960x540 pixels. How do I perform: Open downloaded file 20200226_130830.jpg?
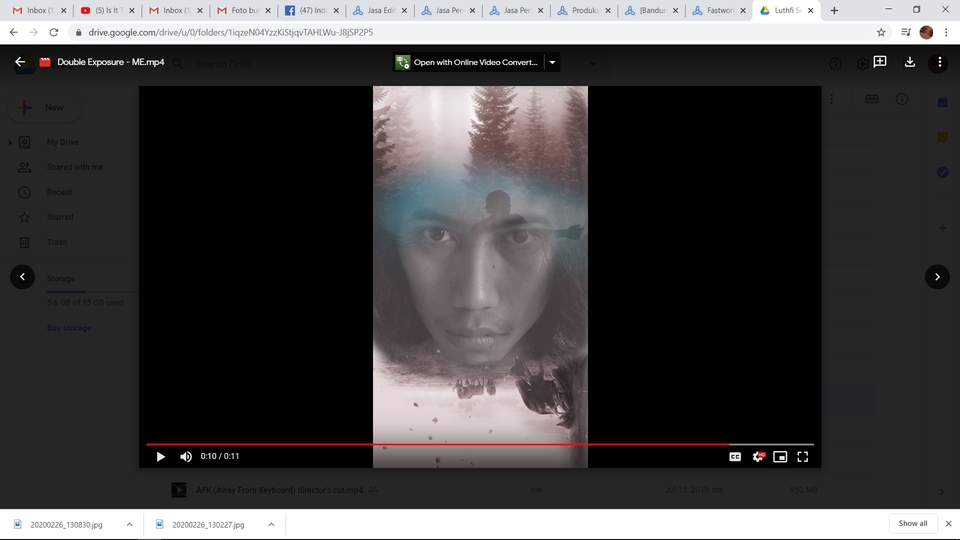click(66, 525)
